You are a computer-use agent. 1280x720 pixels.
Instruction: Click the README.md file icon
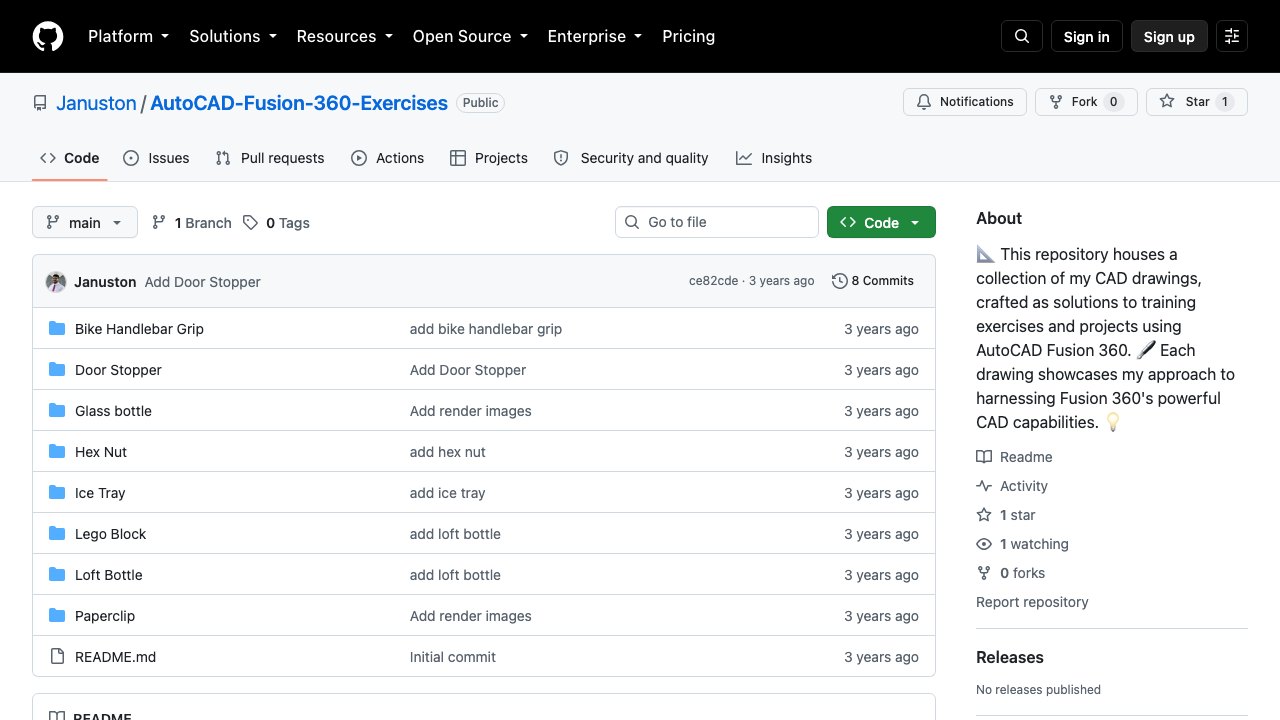pos(57,657)
